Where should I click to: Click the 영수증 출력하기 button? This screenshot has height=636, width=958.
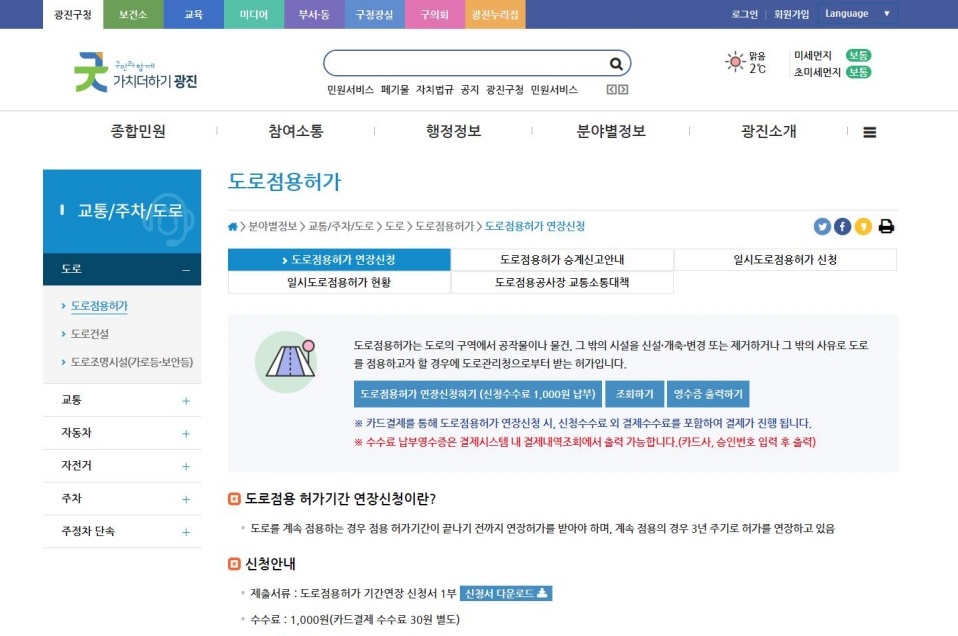coord(708,394)
